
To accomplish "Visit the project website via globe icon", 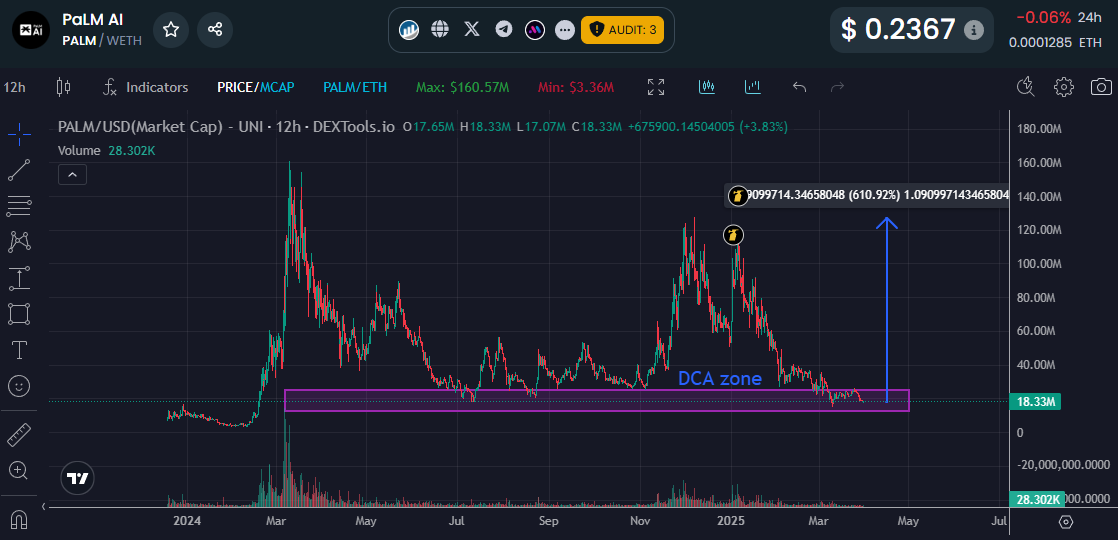I will [x=440, y=29].
